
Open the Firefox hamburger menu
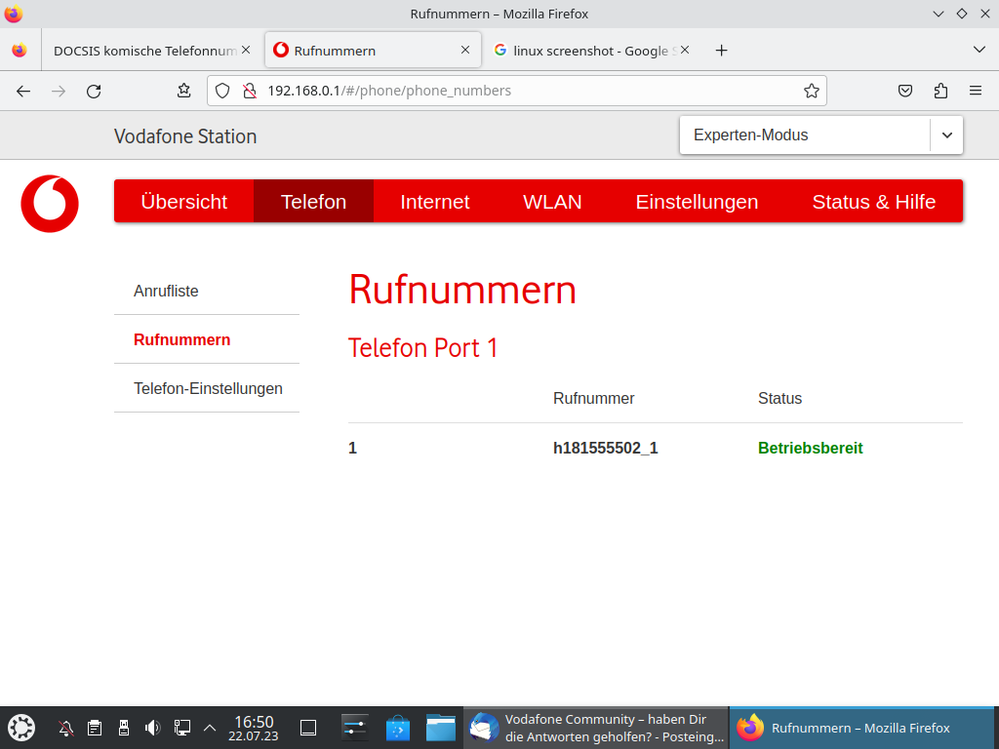pyautogui.click(x=975, y=91)
